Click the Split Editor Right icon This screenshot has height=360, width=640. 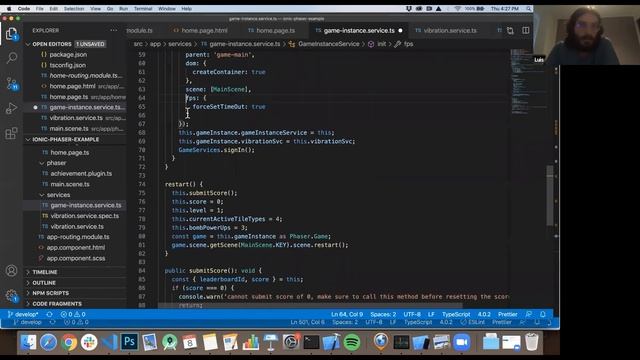pyautogui.click(x=526, y=31)
